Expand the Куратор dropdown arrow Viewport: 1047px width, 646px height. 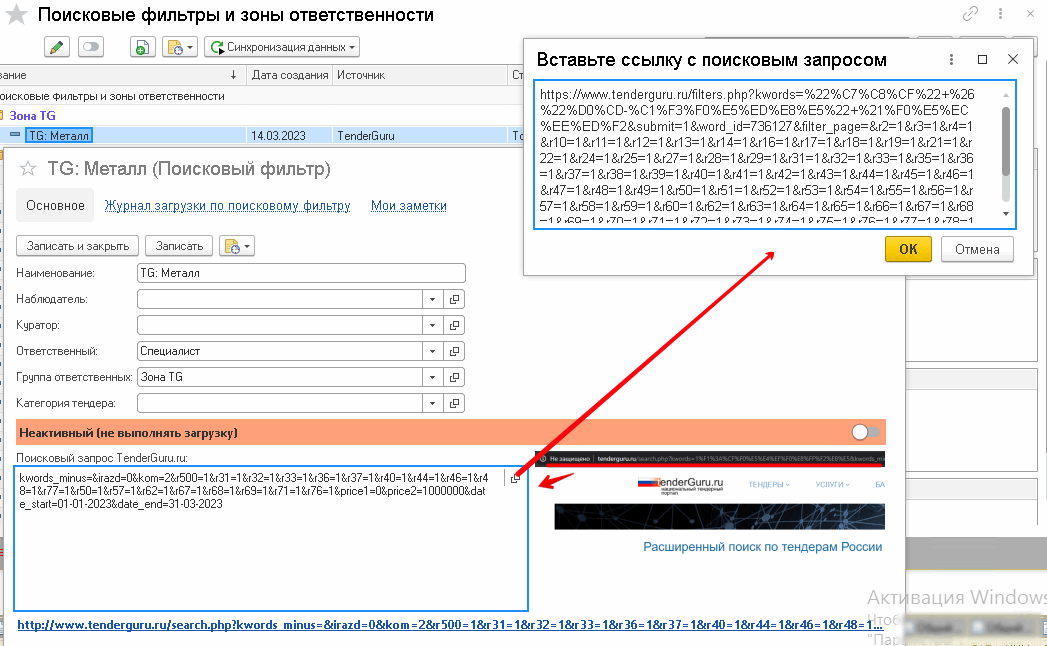[432, 325]
